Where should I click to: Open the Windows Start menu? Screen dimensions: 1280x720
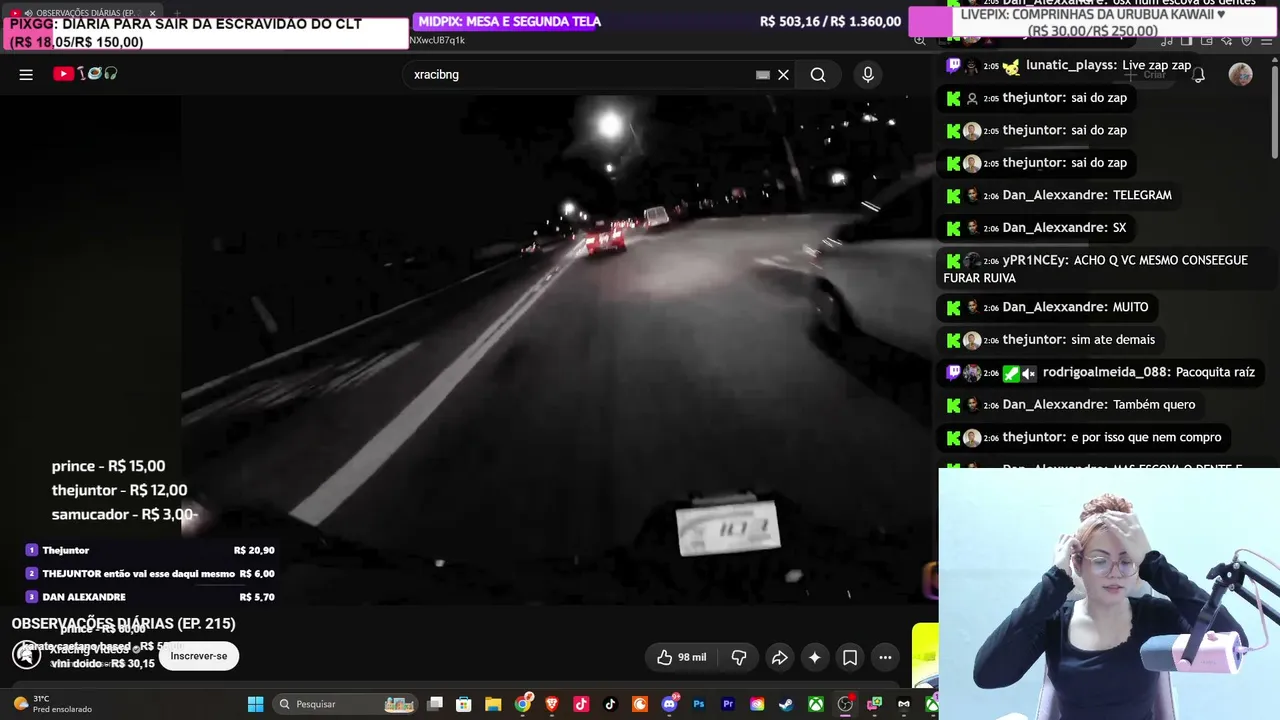tap(255, 704)
